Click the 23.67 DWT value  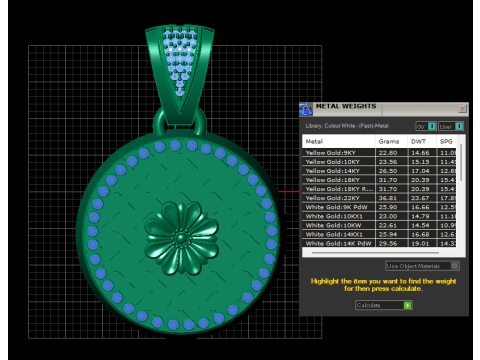tap(420, 198)
